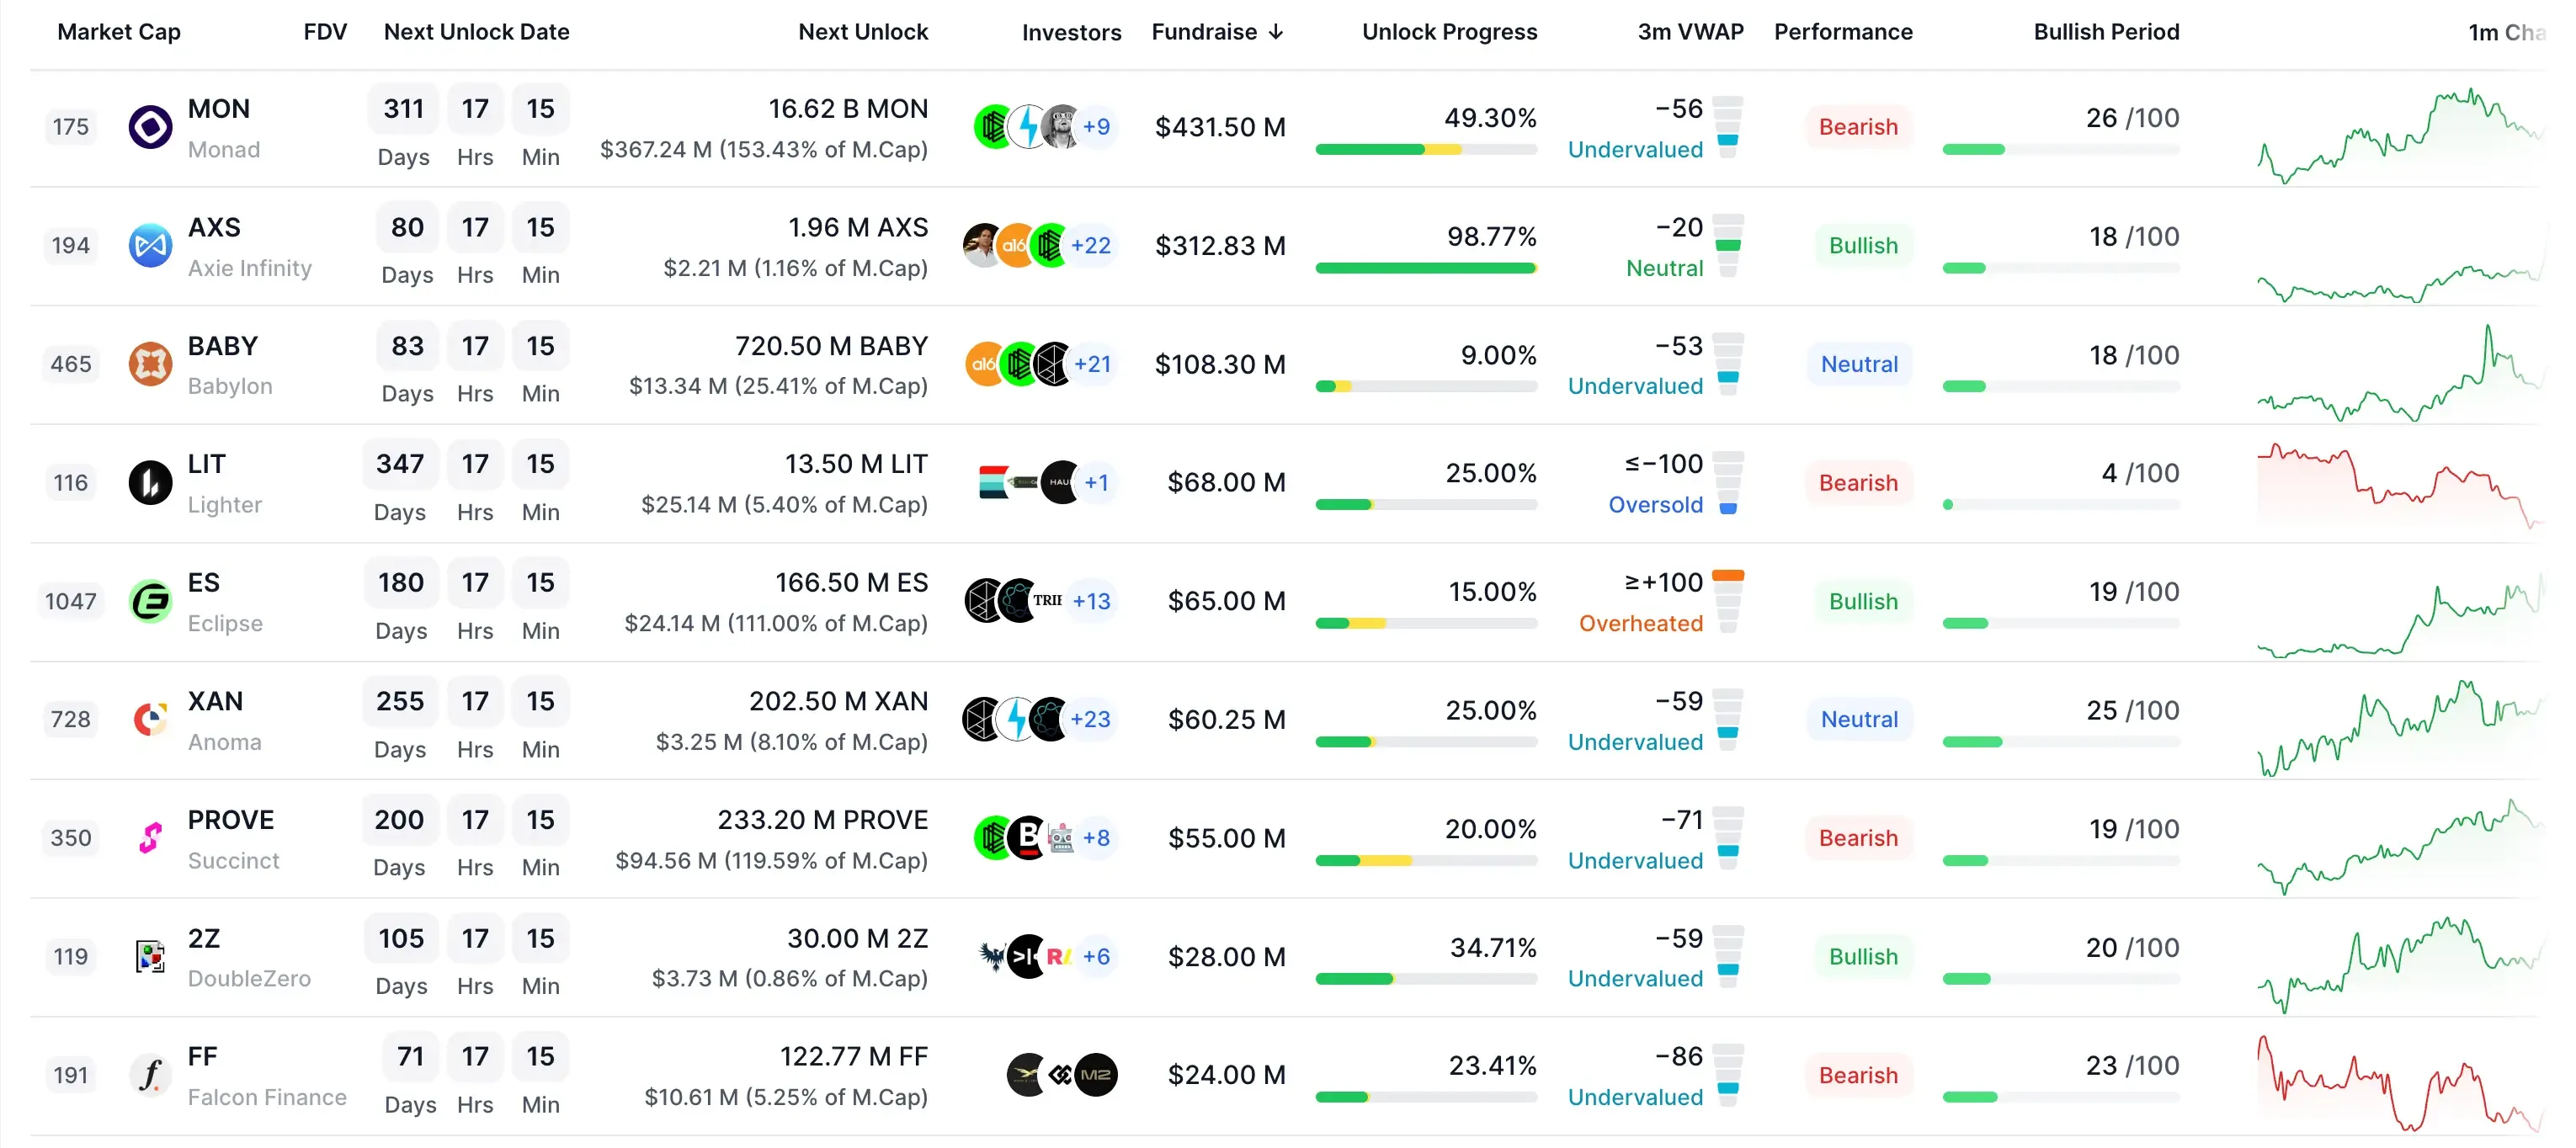Click the AXS 98.77% unlock progress bar
The width and height of the screenshot is (2576, 1148).
(1425, 268)
